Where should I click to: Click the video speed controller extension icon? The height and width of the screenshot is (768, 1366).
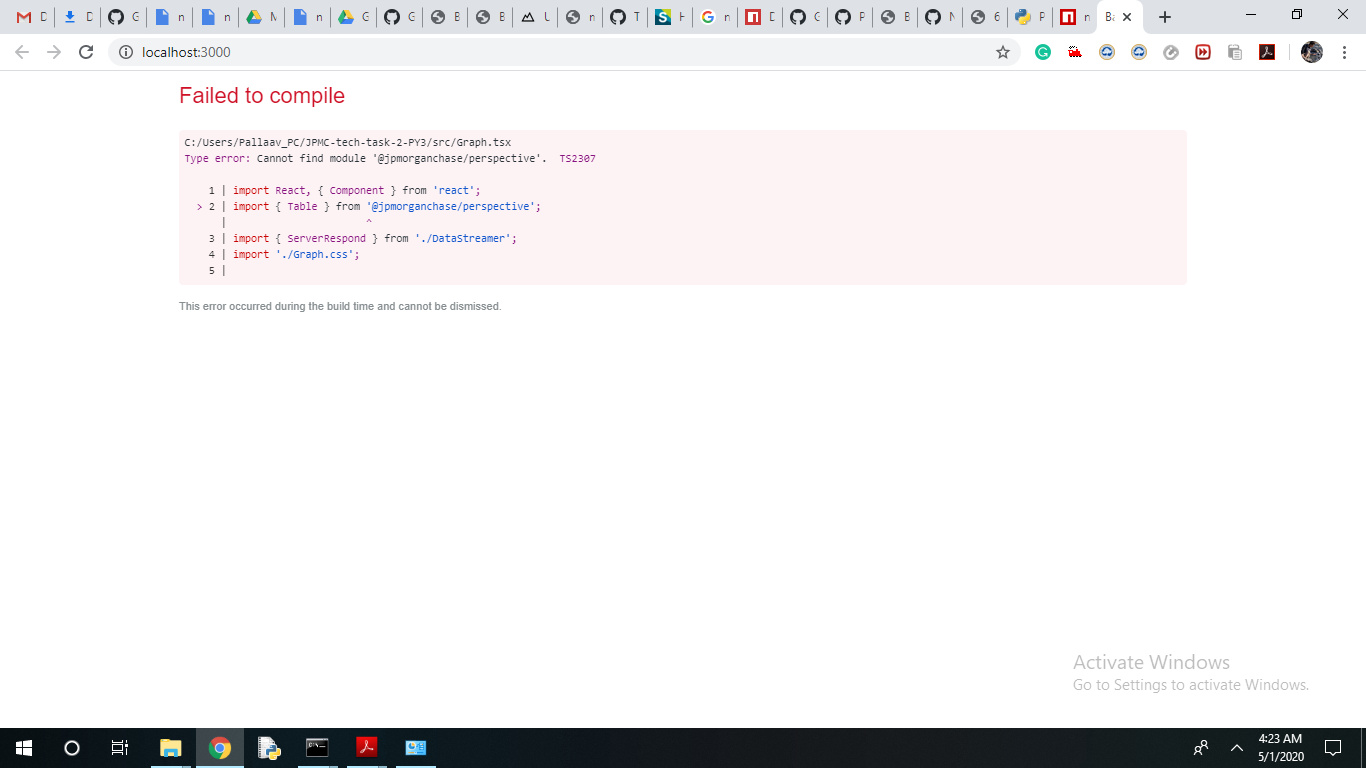1202,52
